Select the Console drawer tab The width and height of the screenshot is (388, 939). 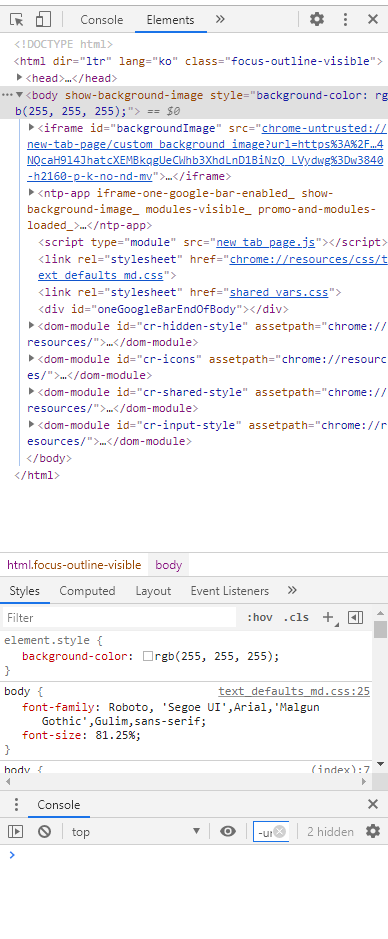(59, 805)
